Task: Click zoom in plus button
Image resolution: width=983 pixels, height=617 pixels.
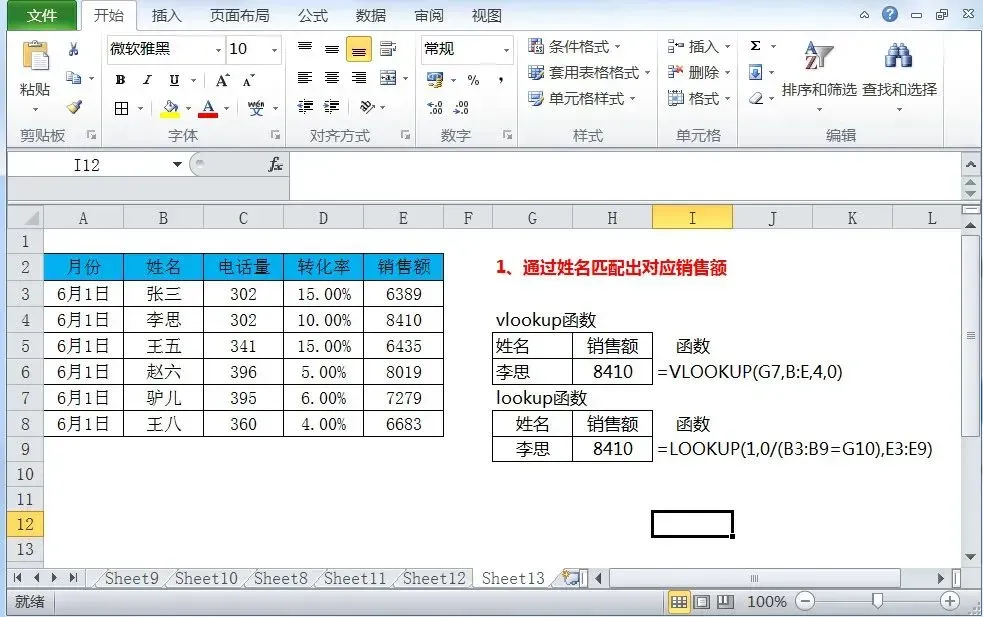Action: (950, 601)
